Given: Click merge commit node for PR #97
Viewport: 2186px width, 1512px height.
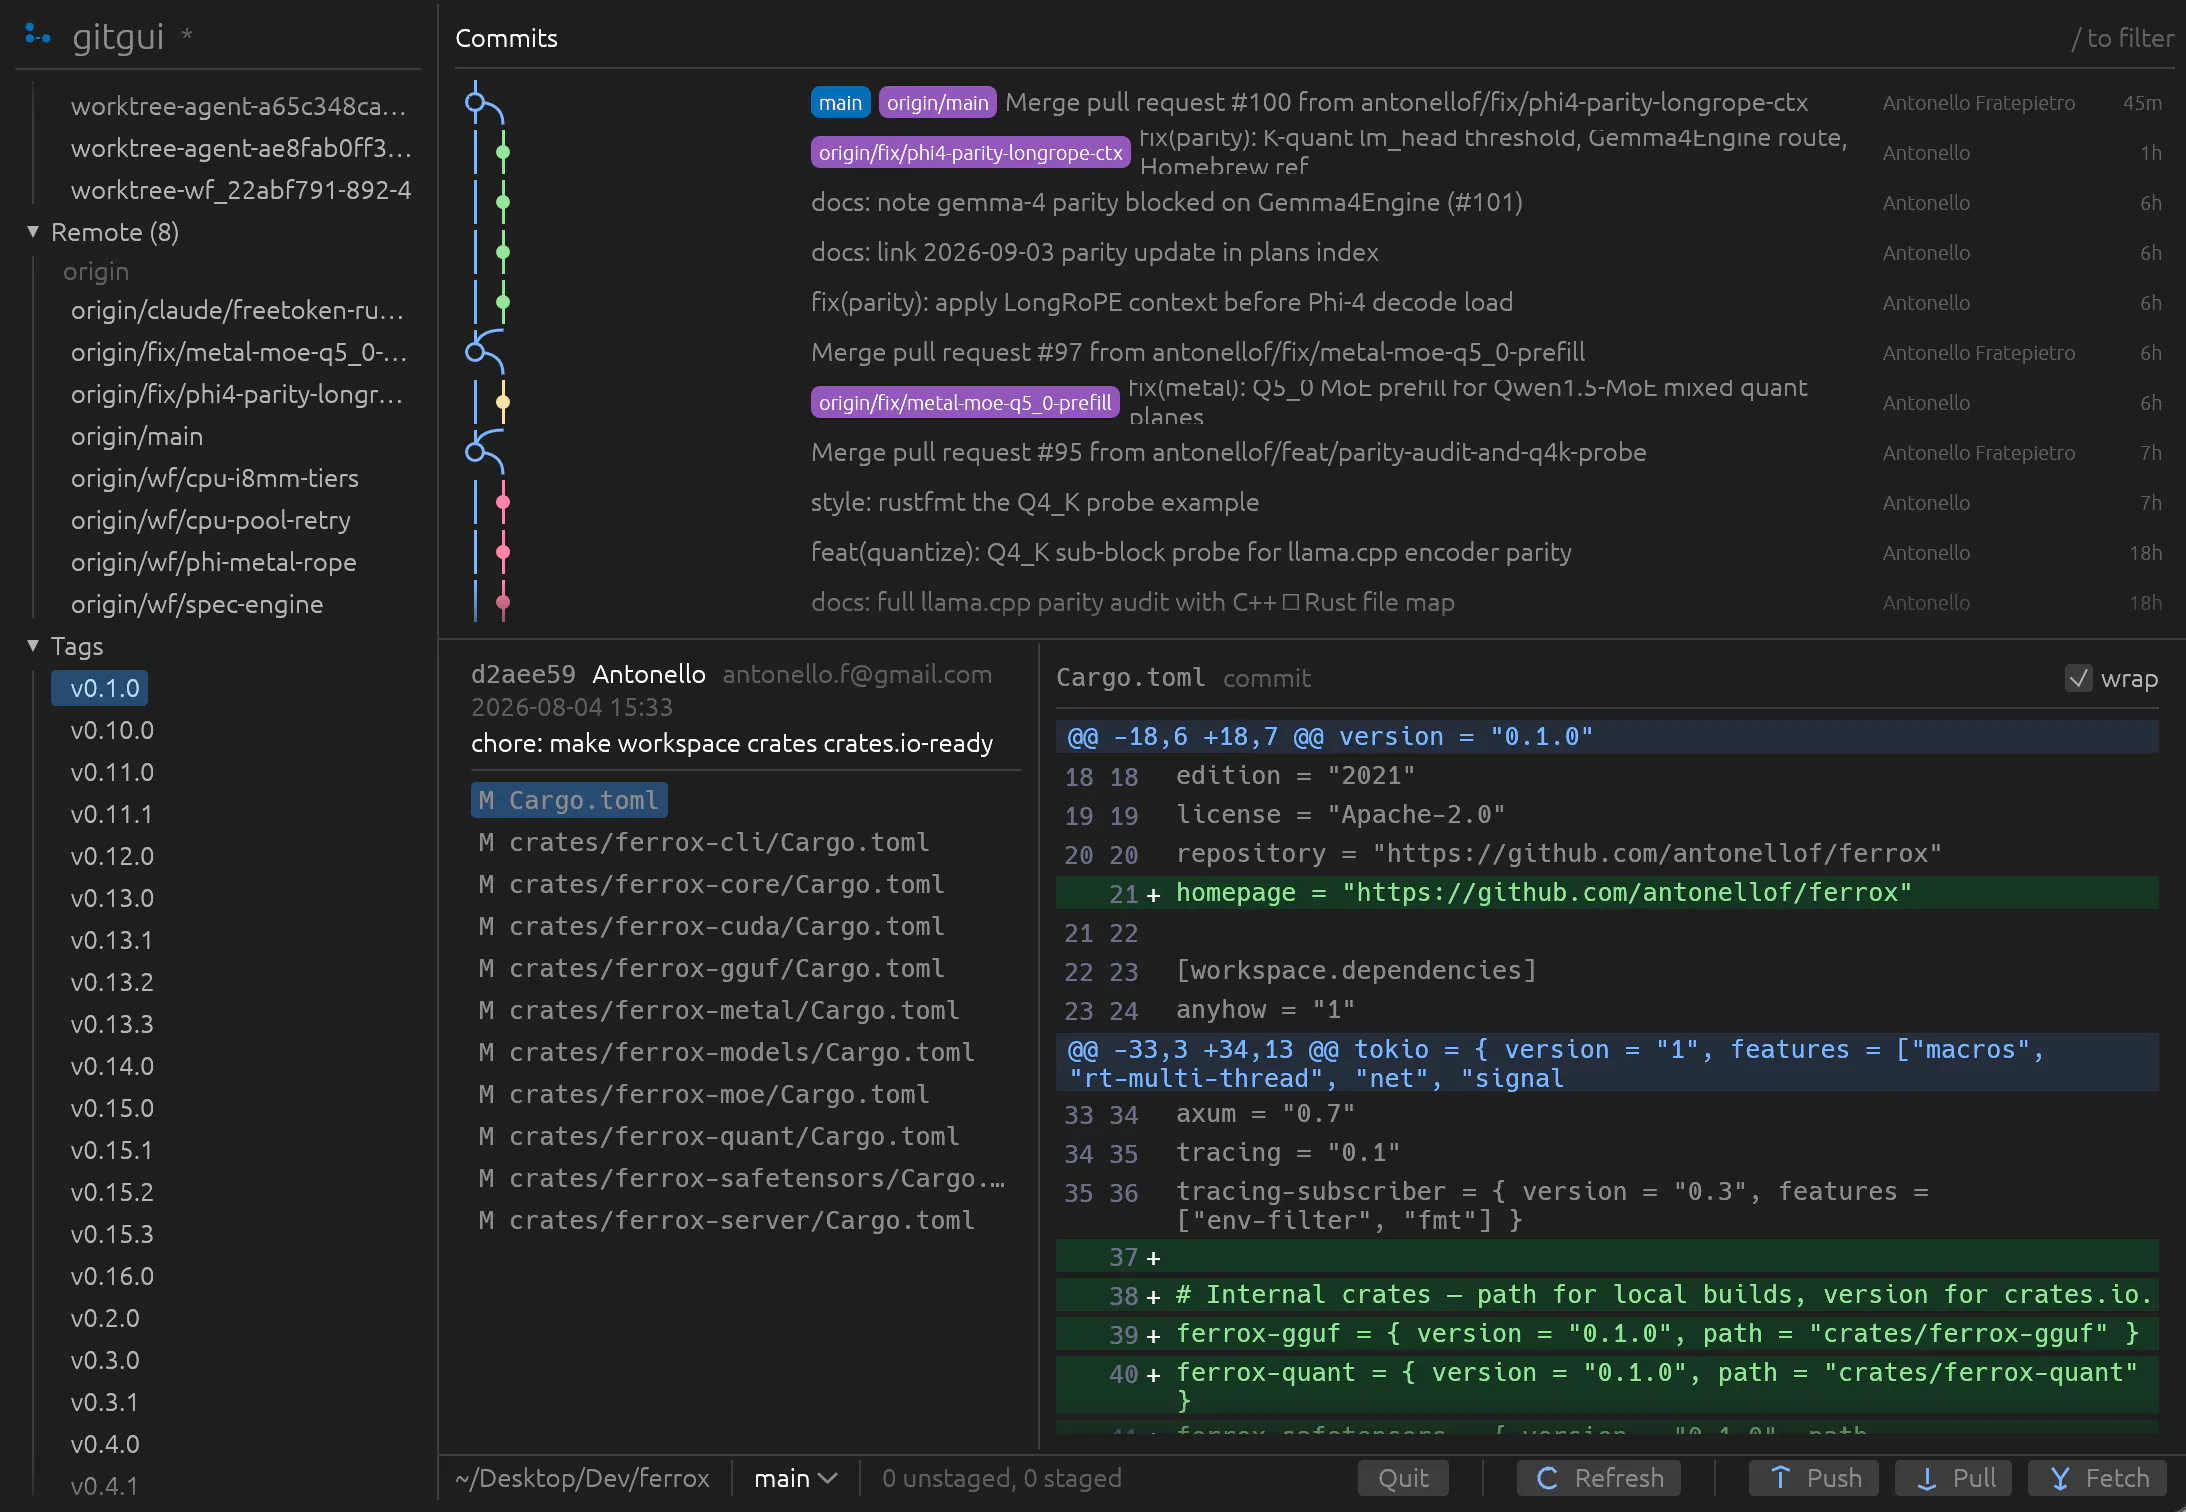Looking at the screenshot, I should click(475, 352).
